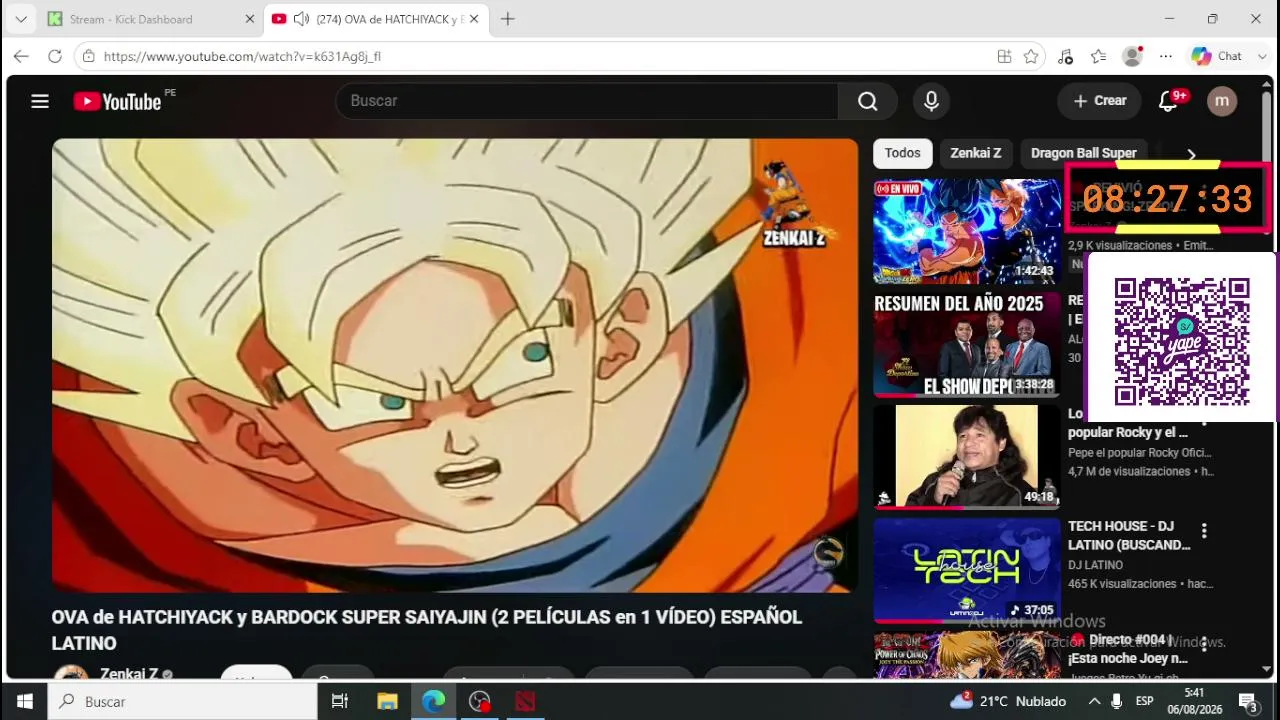
Task: Open a new browser tab
Action: pyautogui.click(x=507, y=19)
